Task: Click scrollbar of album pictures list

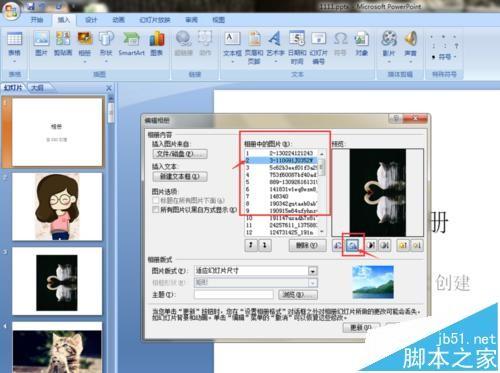Action: pos(322,193)
